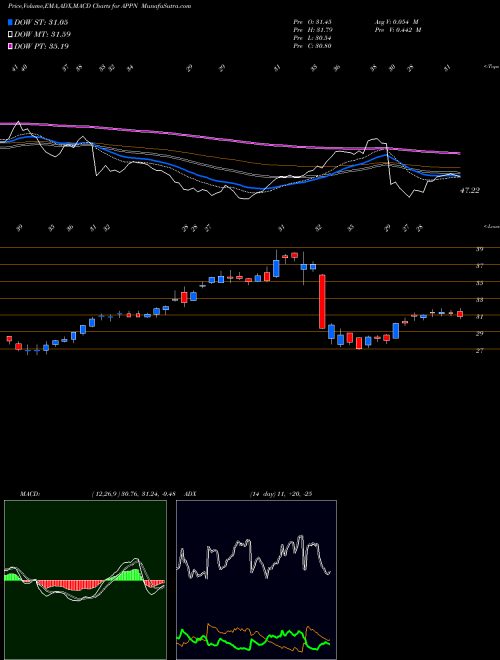Click the 'Pre O: 31.43' value
Screen dimensions: 500x660
pos(313,22)
